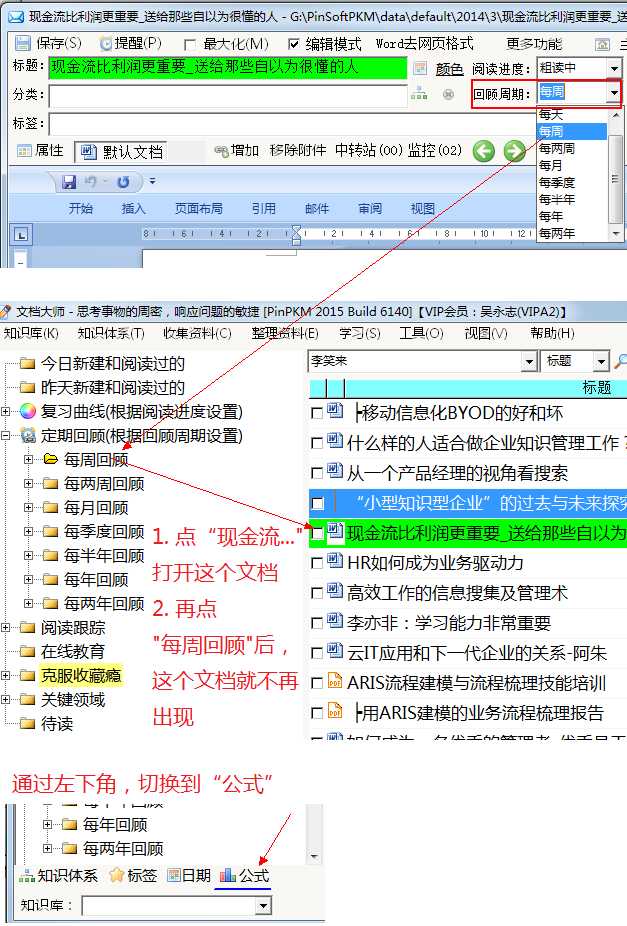Switch to the 公式 bottom tab

point(244,875)
